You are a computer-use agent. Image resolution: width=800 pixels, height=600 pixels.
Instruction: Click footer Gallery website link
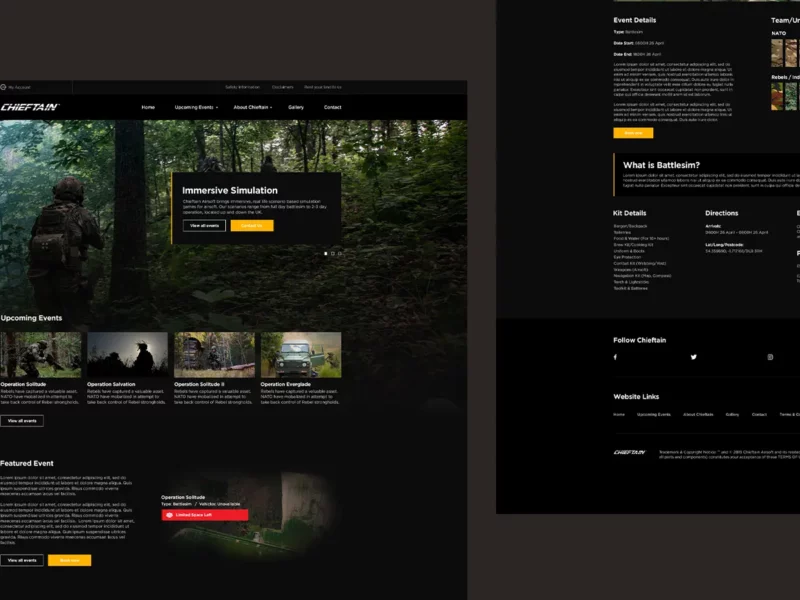[732, 414]
